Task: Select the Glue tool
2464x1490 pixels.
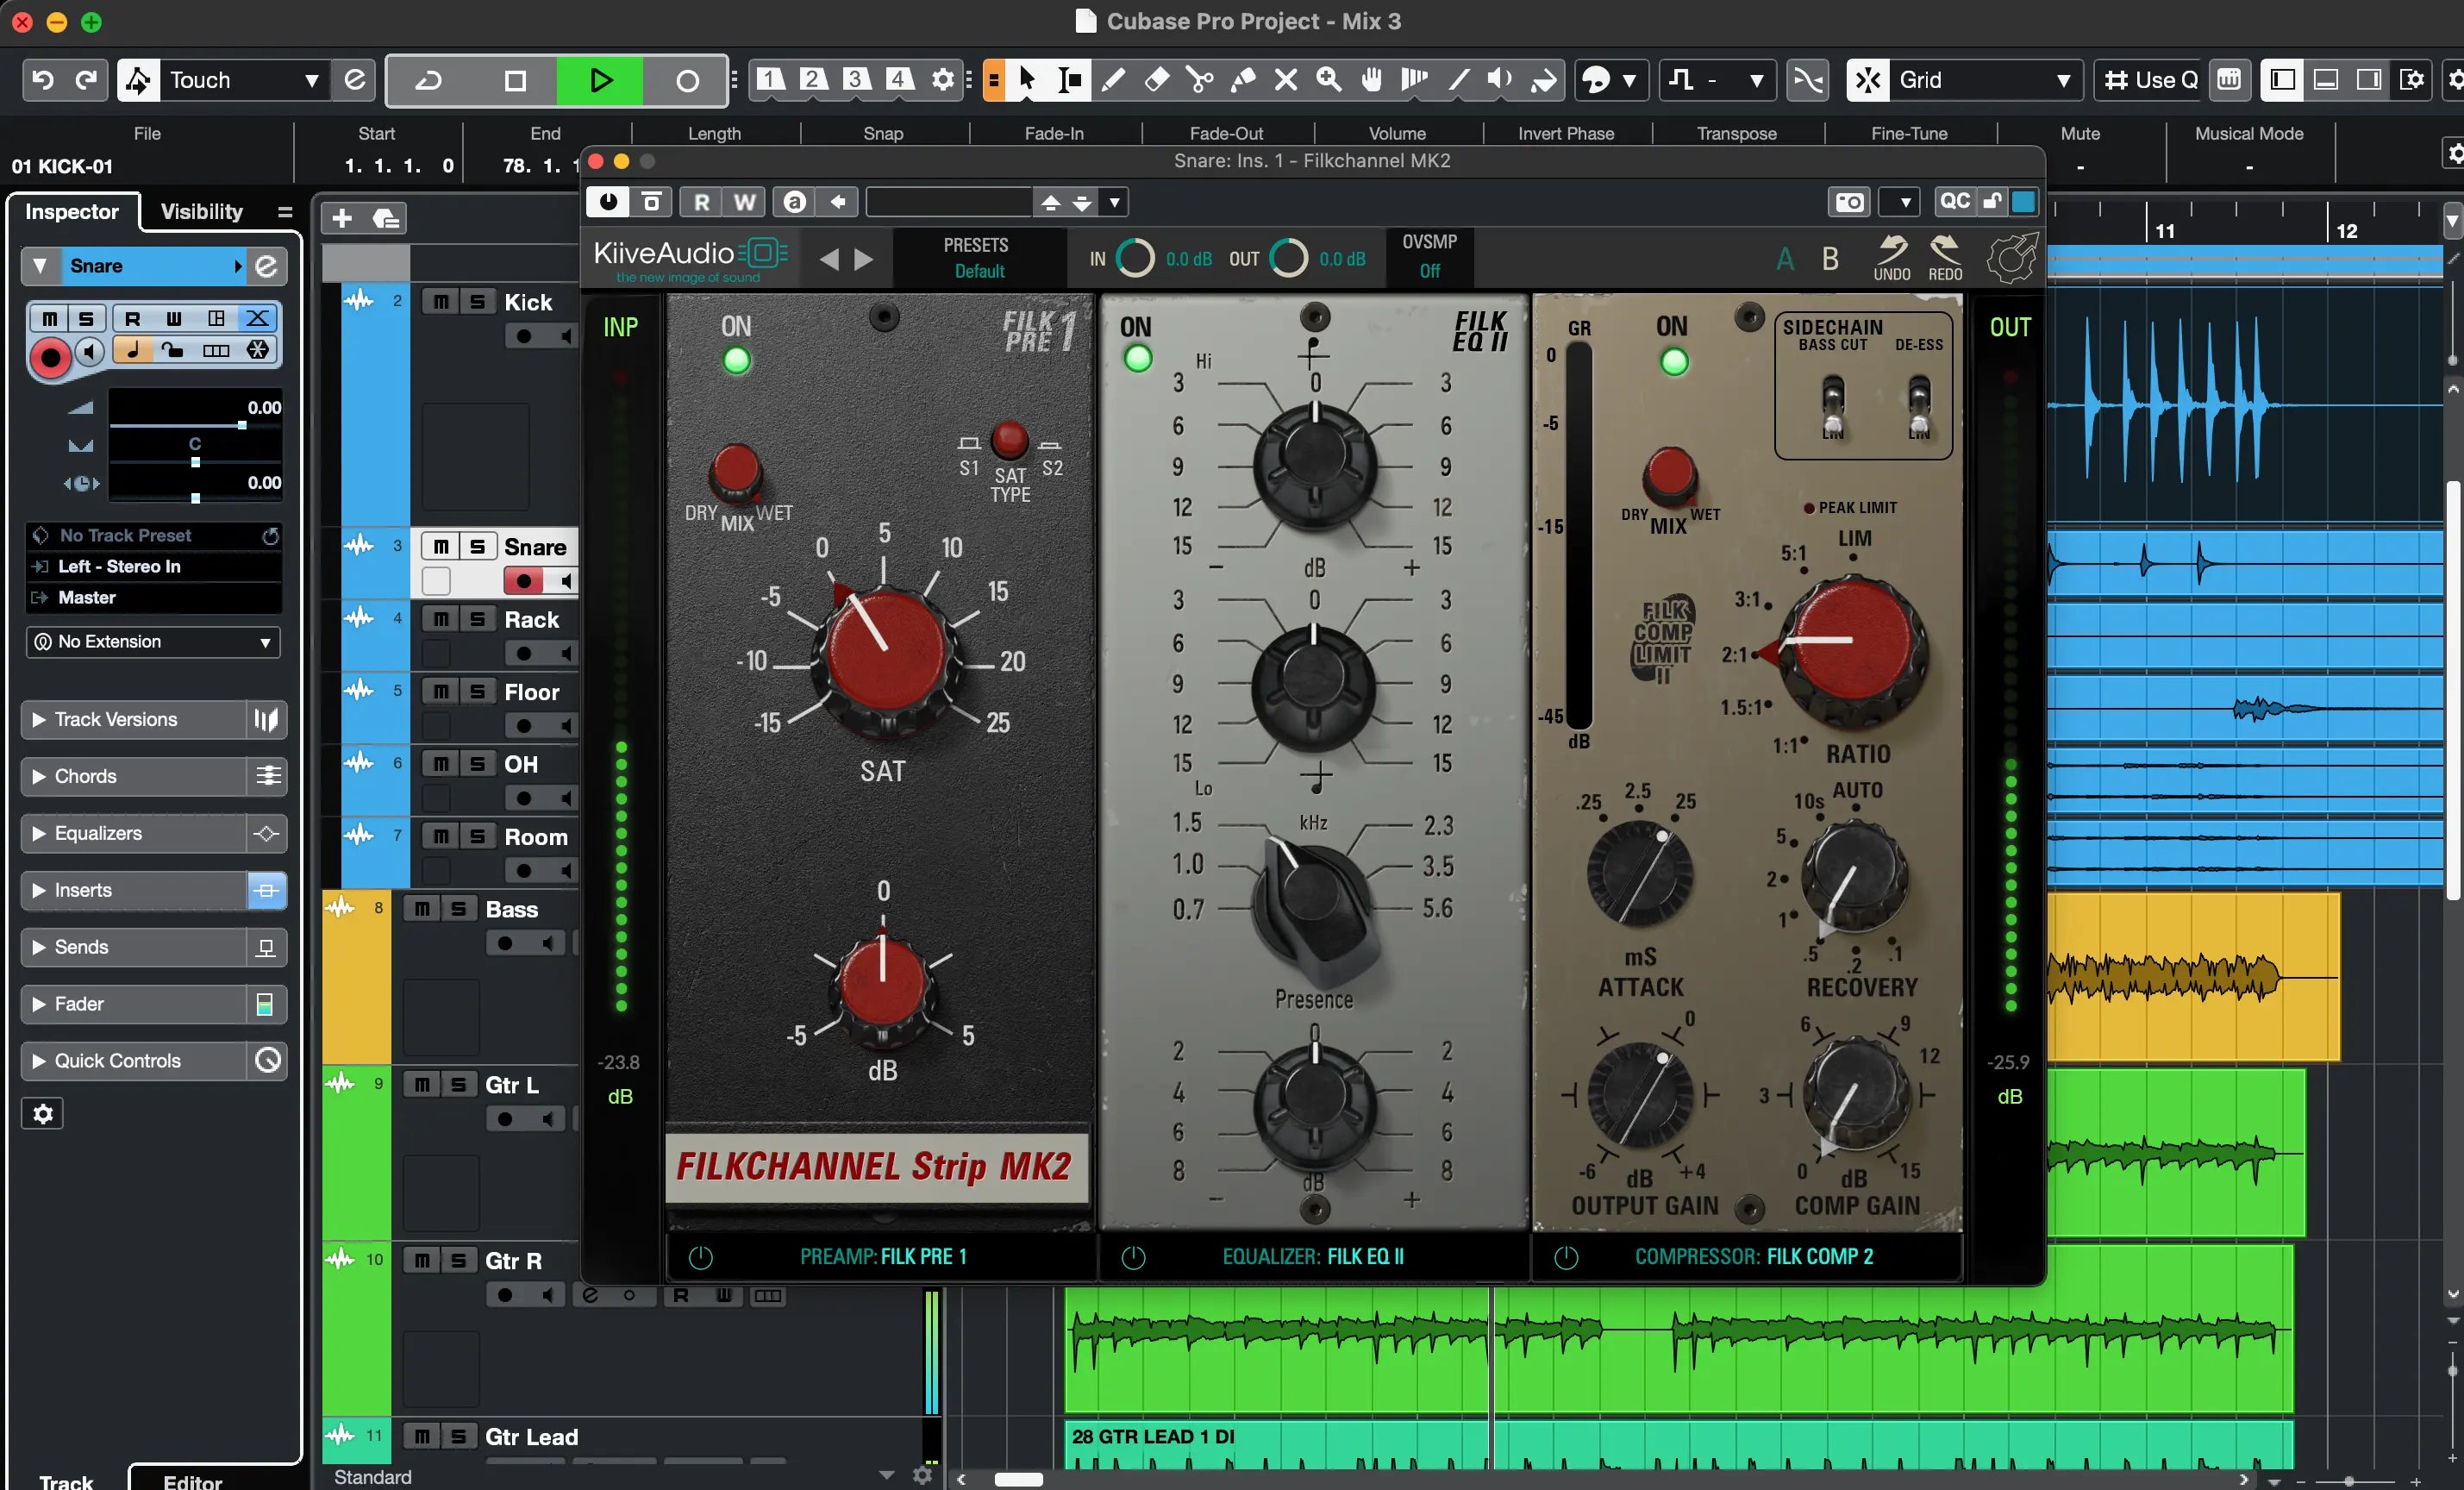Action: click(x=1243, y=80)
